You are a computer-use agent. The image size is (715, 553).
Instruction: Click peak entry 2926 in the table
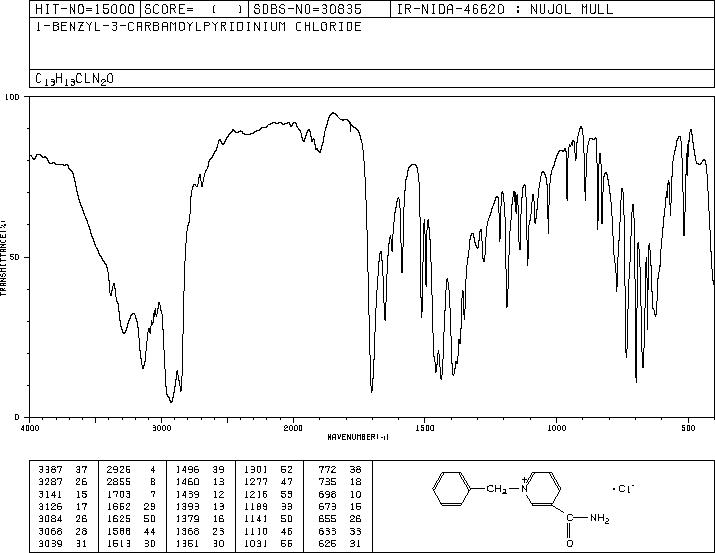pos(119,470)
